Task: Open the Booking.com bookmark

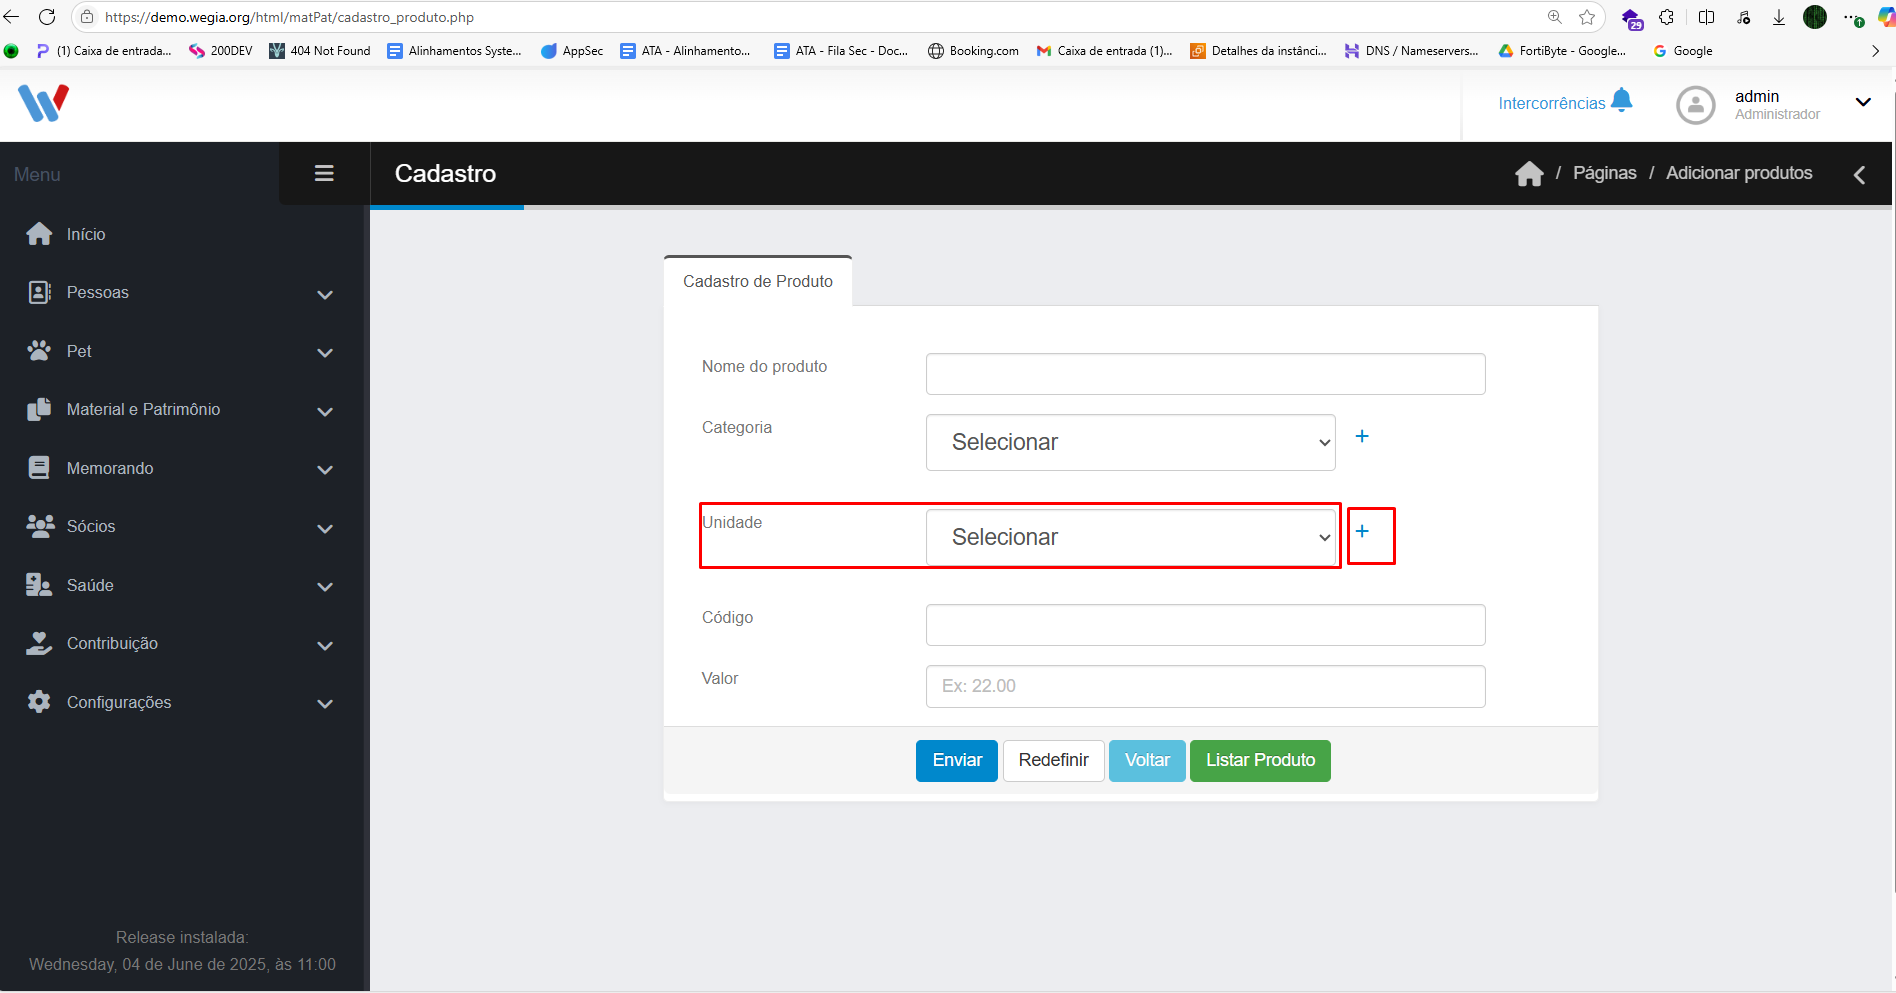Action: [973, 51]
